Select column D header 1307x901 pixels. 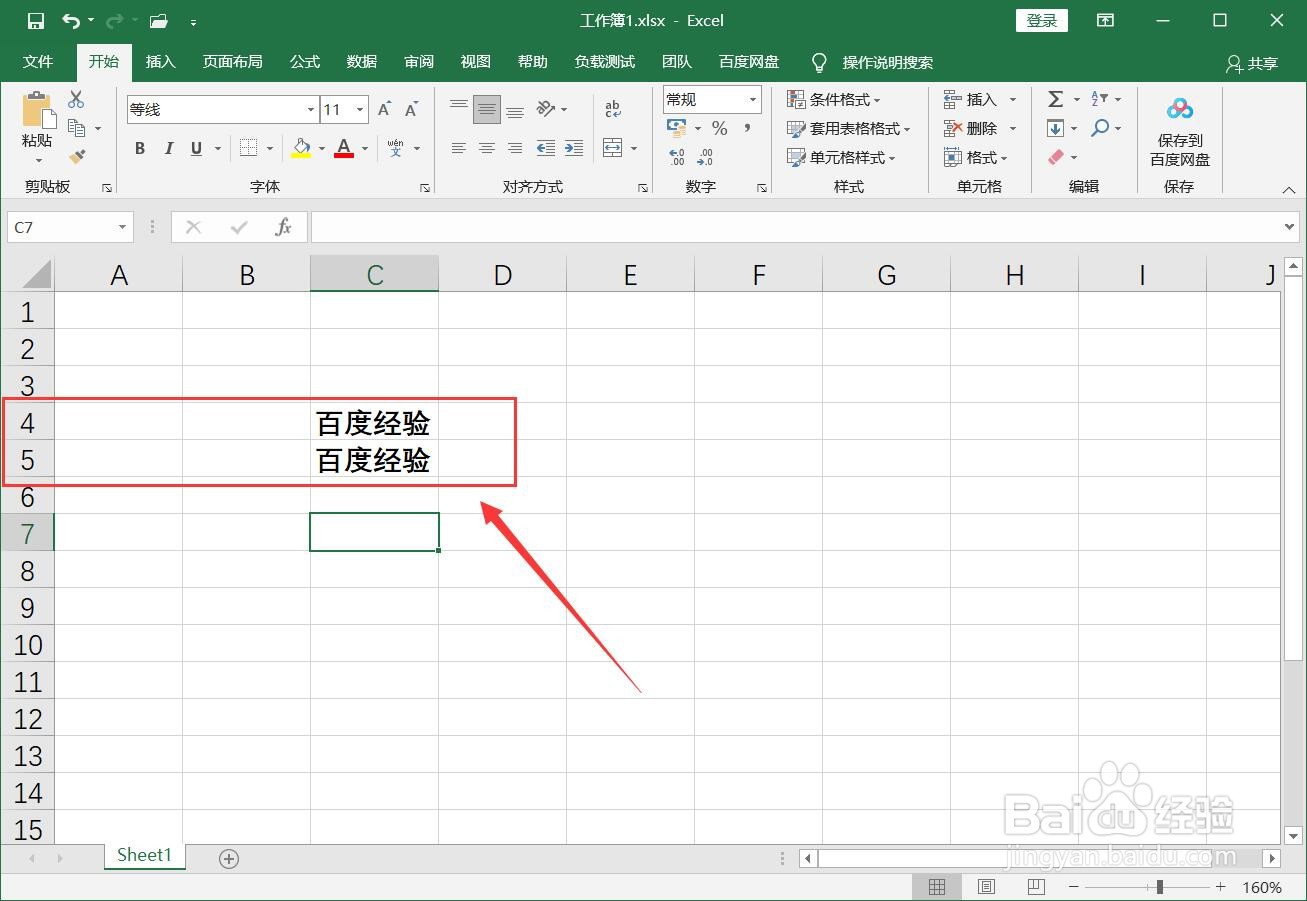tap(502, 275)
